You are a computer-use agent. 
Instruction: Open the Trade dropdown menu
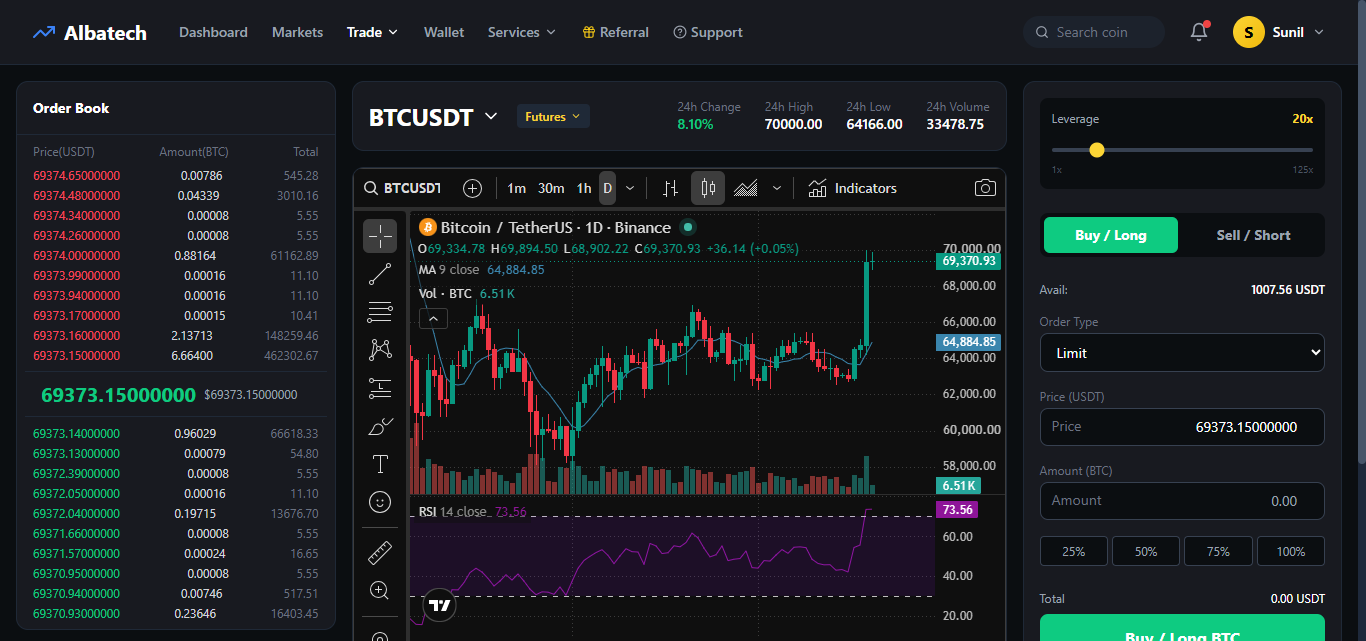coord(372,32)
